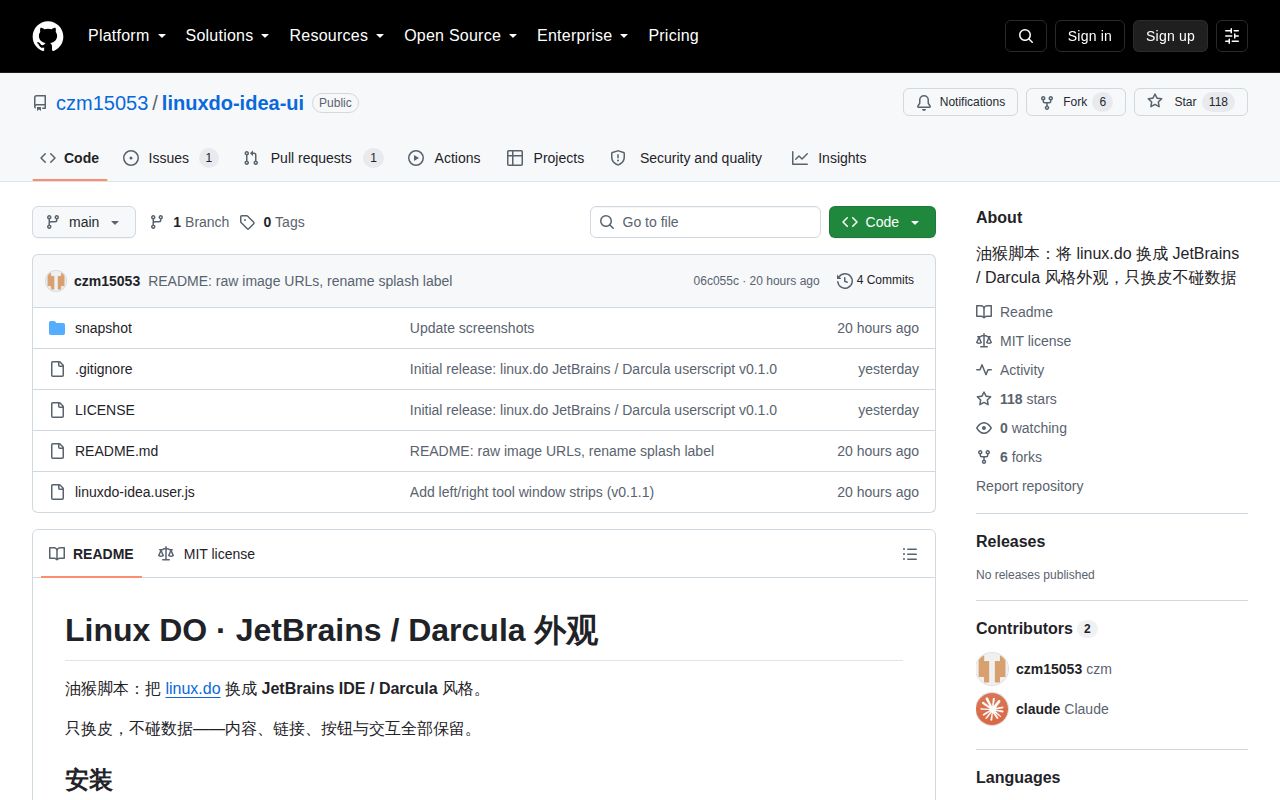Open the Pricing page
This screenshot has height=800, width=1280.
pyautogui.click(x=673, y=36)
